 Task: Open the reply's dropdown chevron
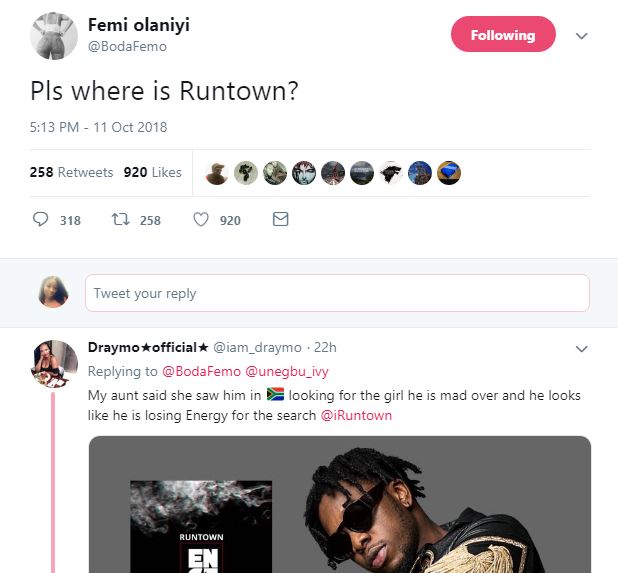(x=582, y=348)
